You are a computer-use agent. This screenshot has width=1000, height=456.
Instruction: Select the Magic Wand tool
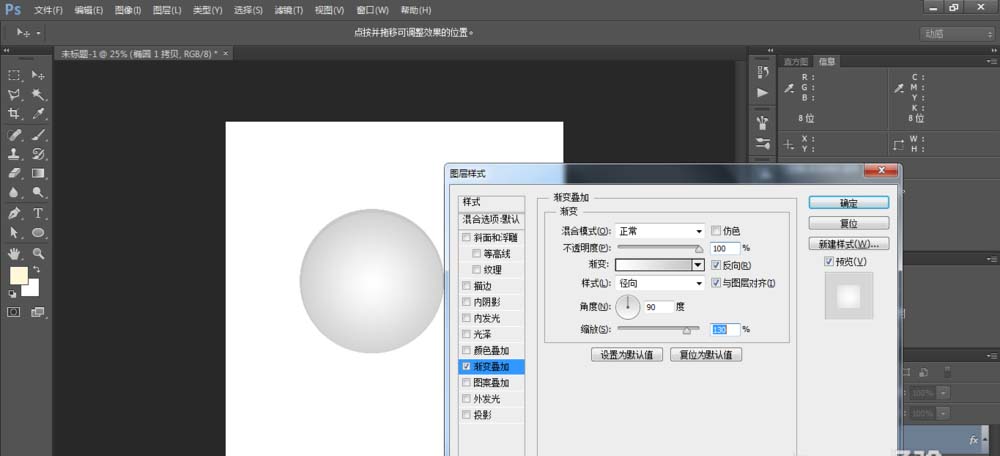[x=38, y=95]
